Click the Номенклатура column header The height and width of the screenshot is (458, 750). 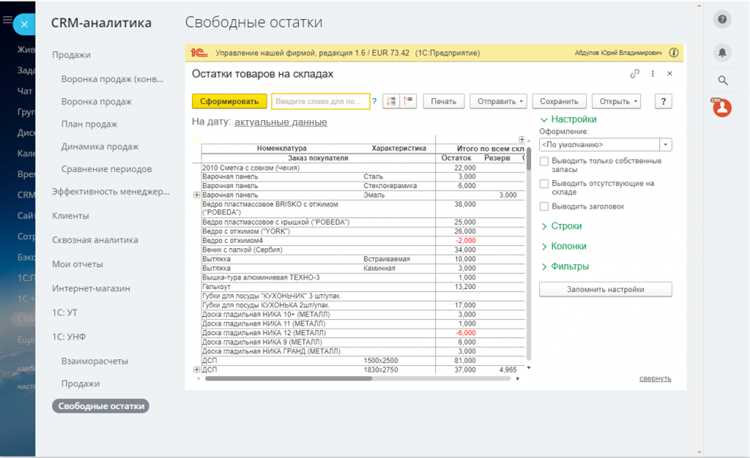click(x=281, y=148)
